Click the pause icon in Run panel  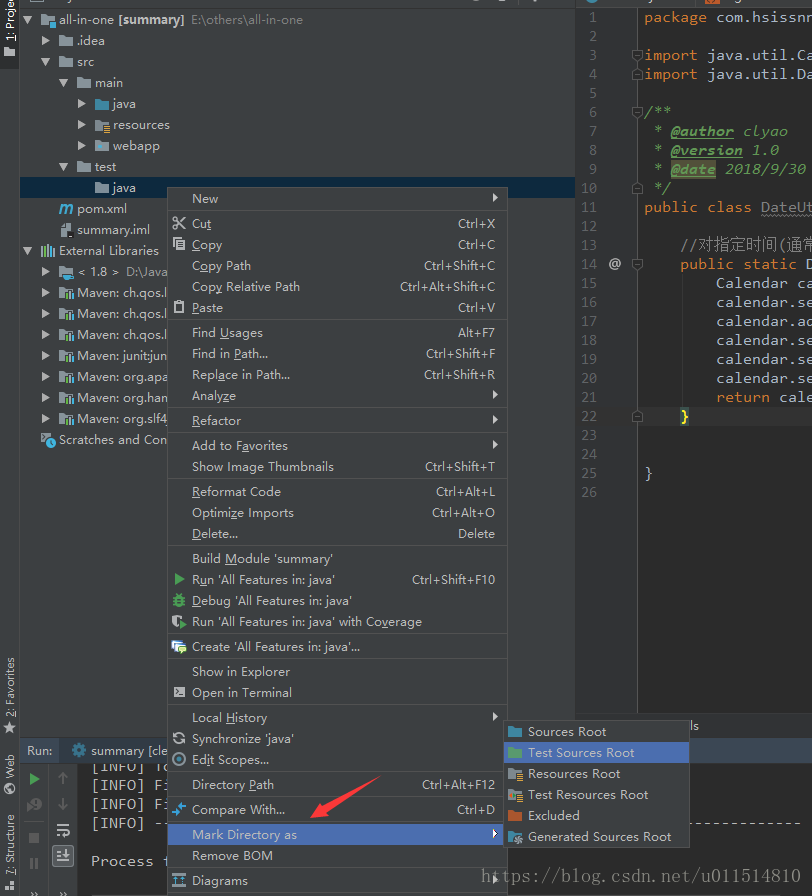click(x=34, y=863)
